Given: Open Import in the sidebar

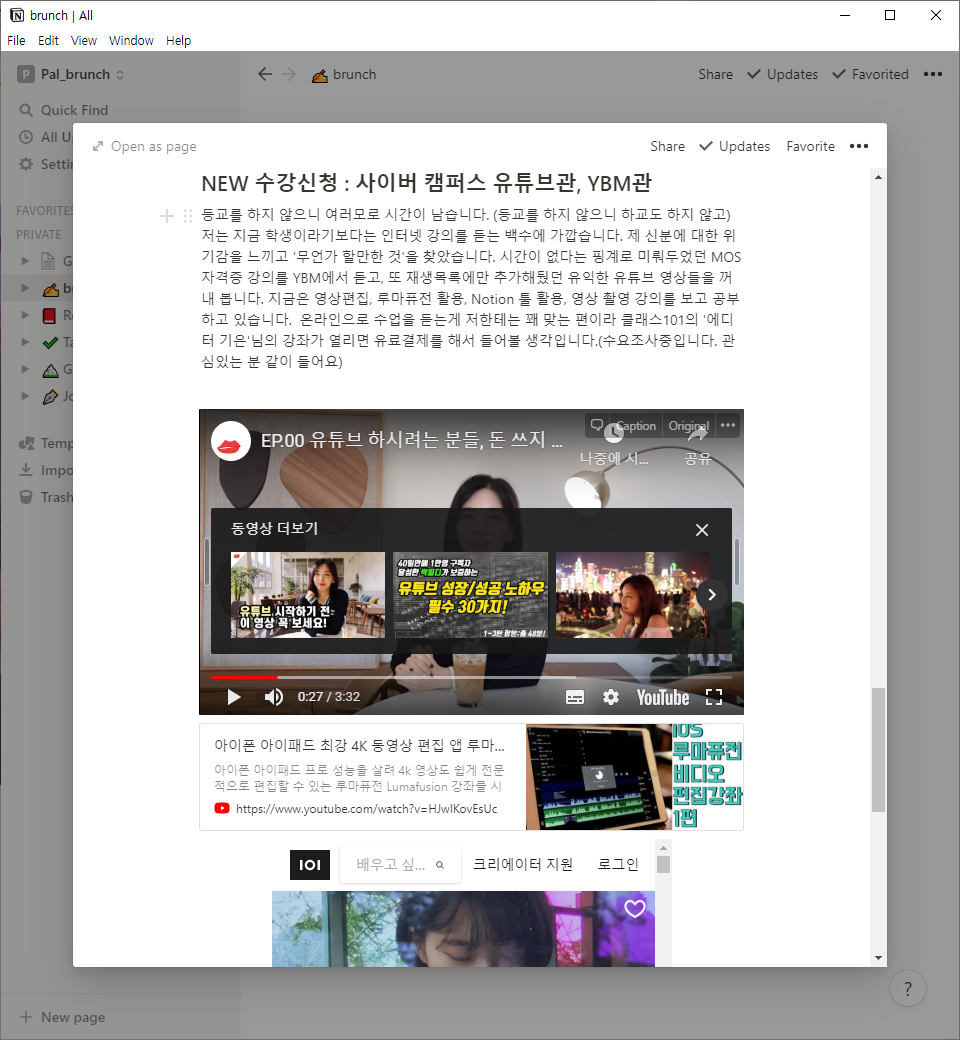Looking at the screenshot, I should pyautogui.click(x=45, y=470).
